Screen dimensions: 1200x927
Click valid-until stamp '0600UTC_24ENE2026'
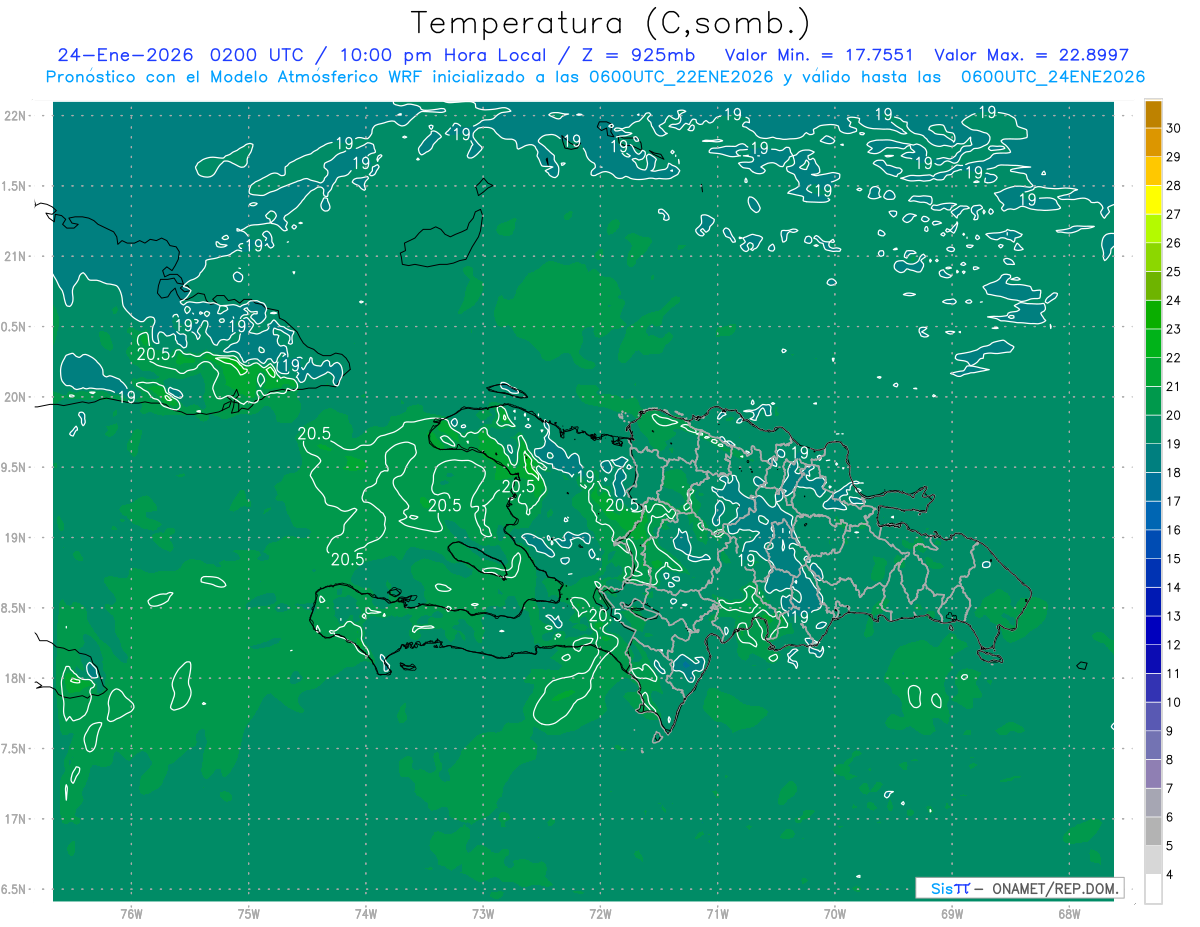(1053, 77)
